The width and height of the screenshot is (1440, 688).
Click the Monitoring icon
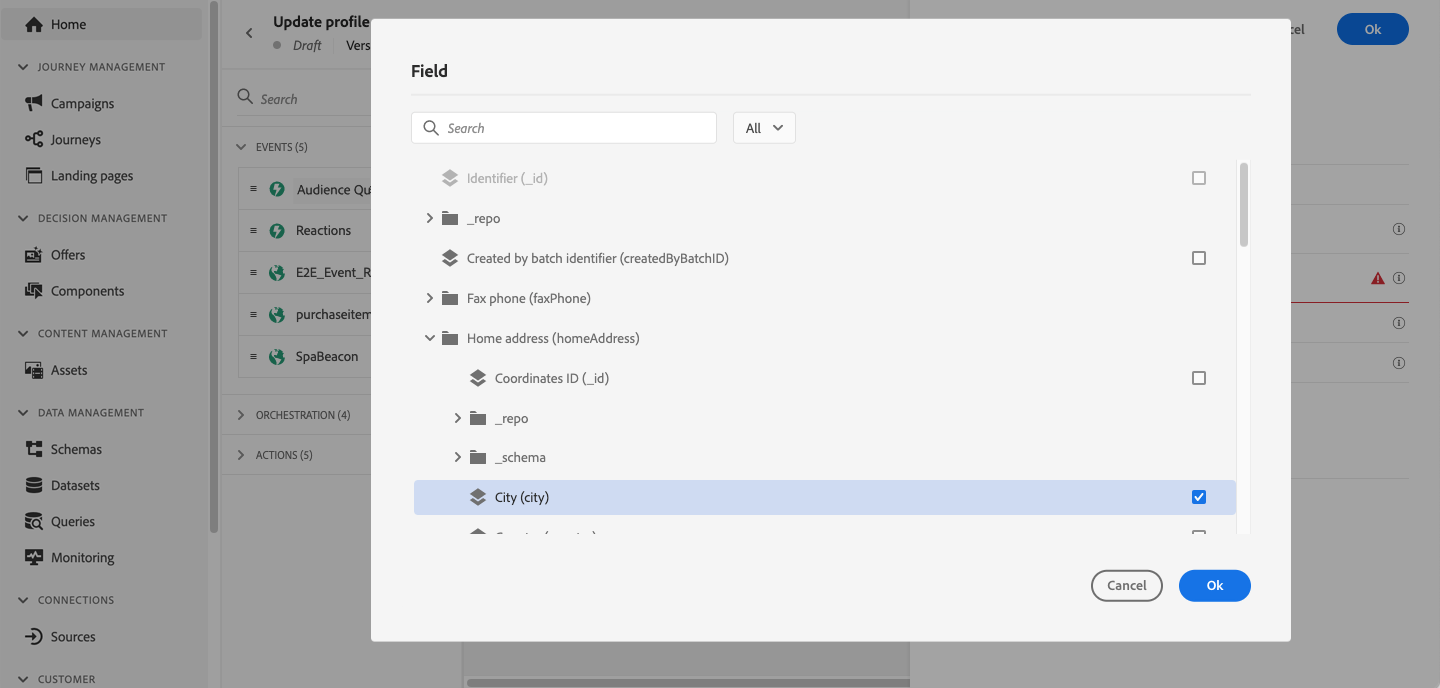pyautogui.click(x=34, y=557)
